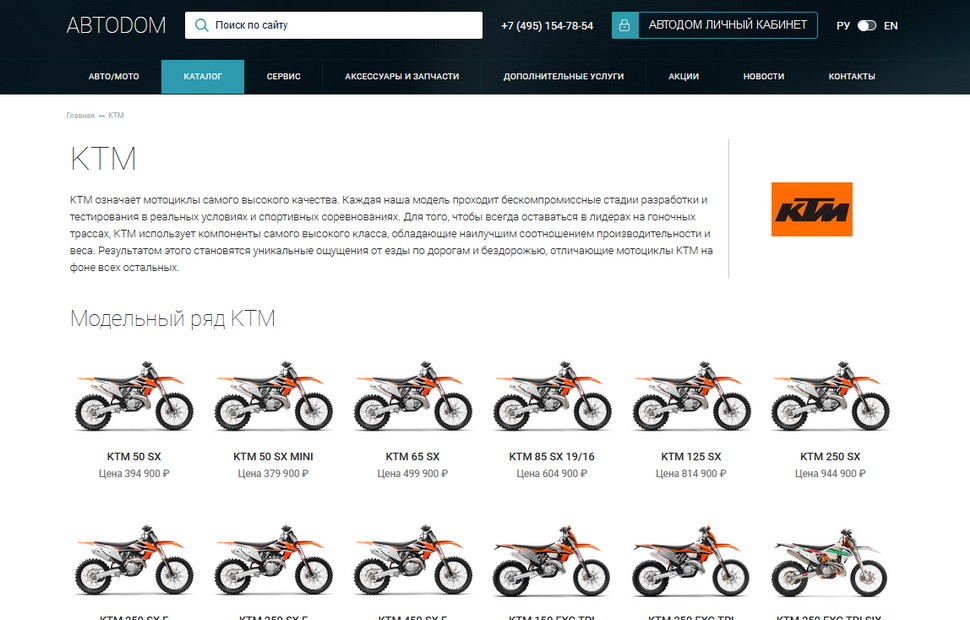Click price 'Цена 604 900 ₽'
The width and height of the screenshot is (970, 620).
552,473
